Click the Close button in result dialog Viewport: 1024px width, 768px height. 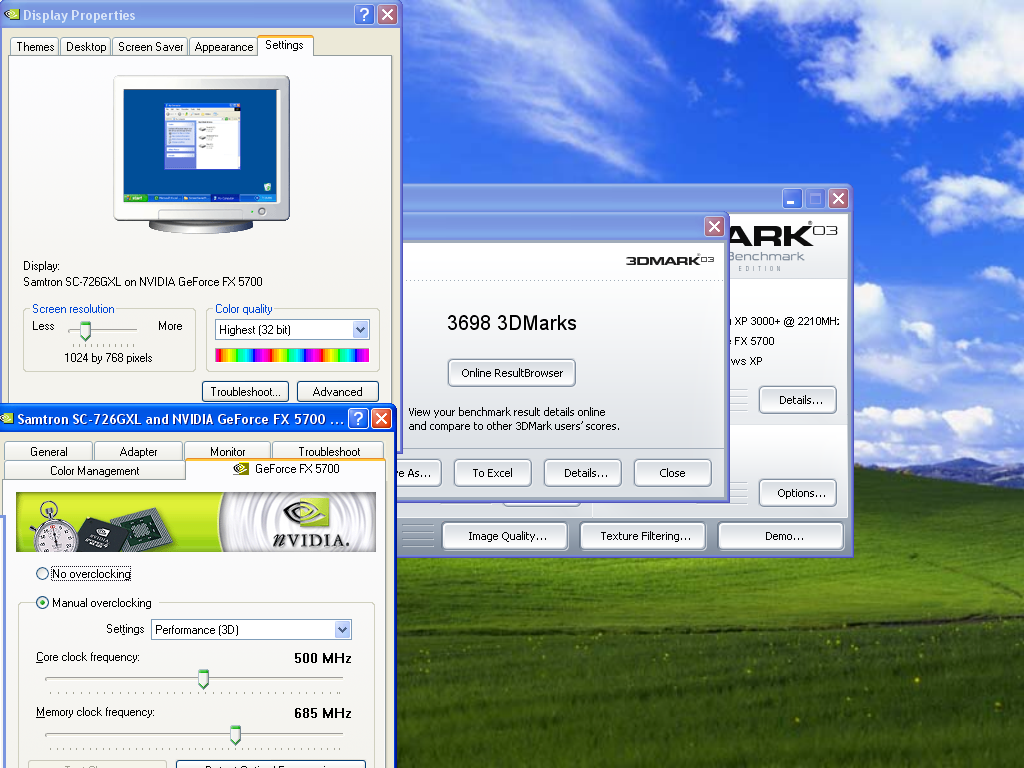pyautogui.click(x=672, y=473)
